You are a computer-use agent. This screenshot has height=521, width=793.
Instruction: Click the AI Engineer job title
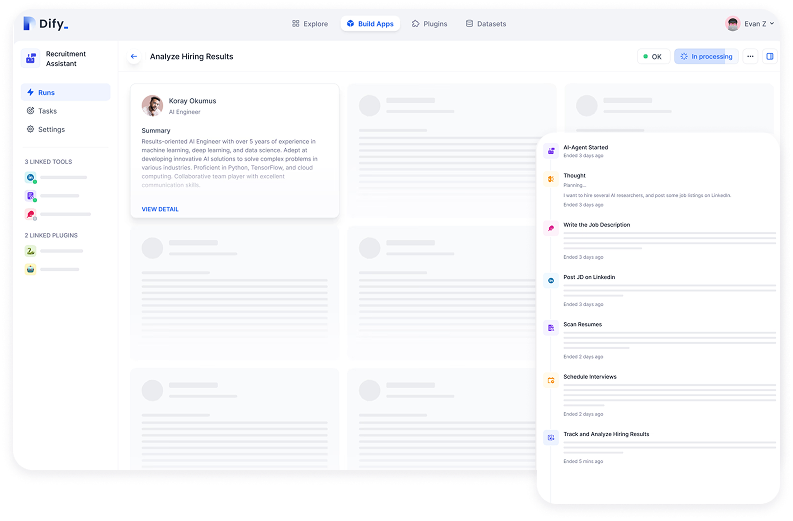[185, 112]
